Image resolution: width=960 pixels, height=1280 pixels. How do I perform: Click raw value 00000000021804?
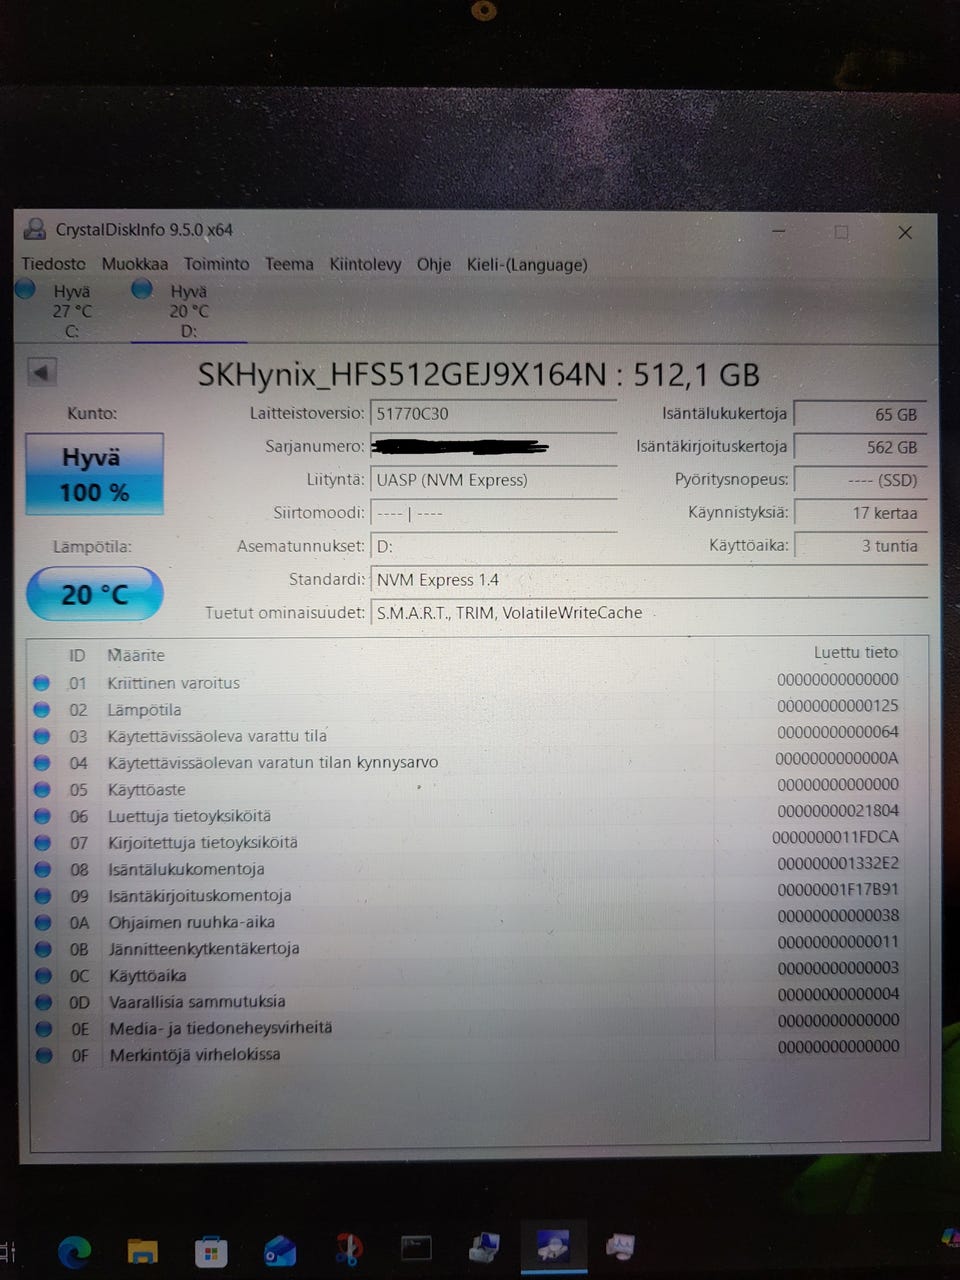[x=837, y=811]
